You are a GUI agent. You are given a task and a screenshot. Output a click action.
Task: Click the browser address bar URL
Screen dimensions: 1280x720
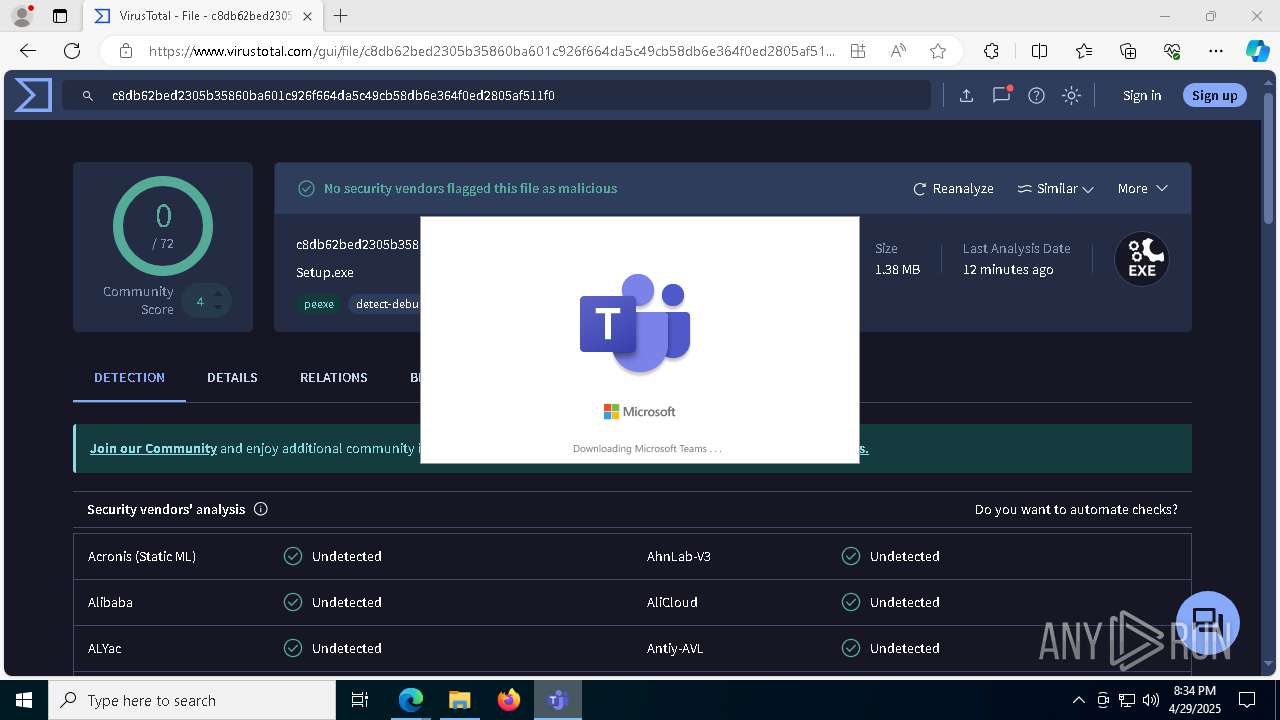pos(492,51)
